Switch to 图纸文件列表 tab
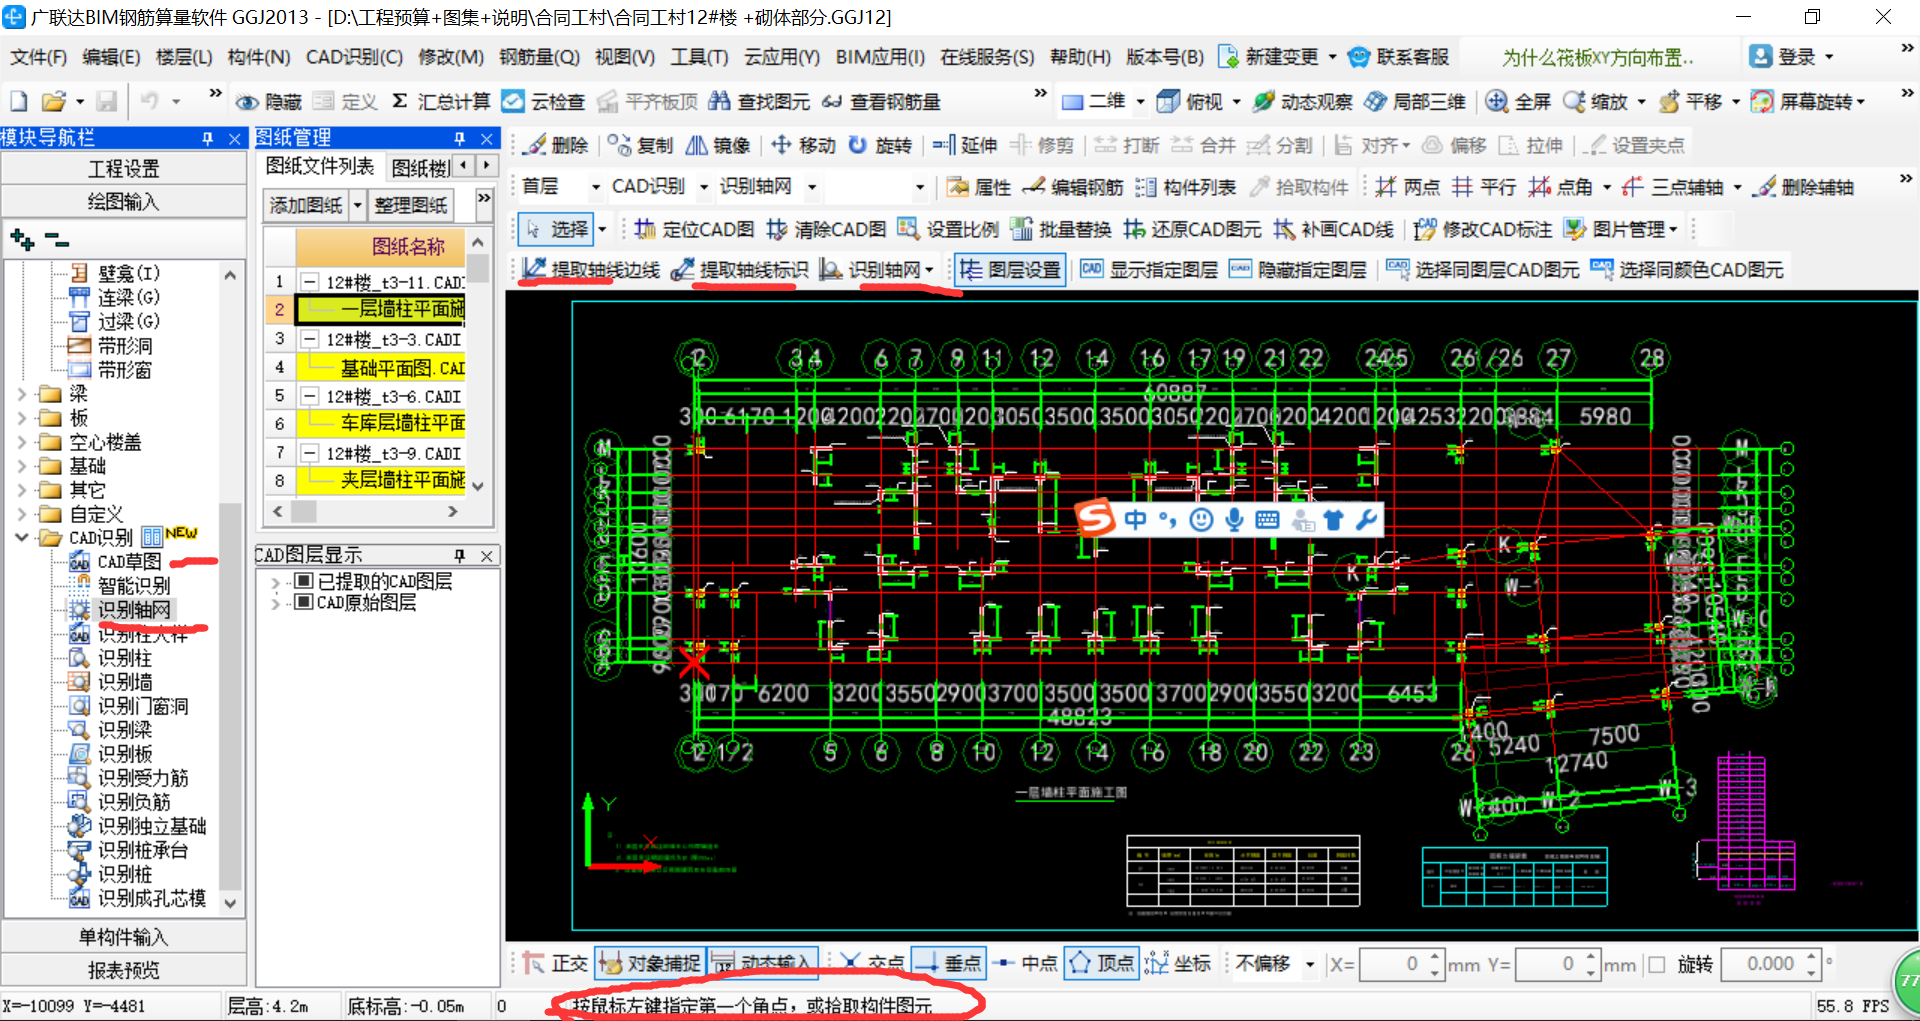Image resolution: width=1920 pixels, height=1021 pixels. (x=320, y=166)
